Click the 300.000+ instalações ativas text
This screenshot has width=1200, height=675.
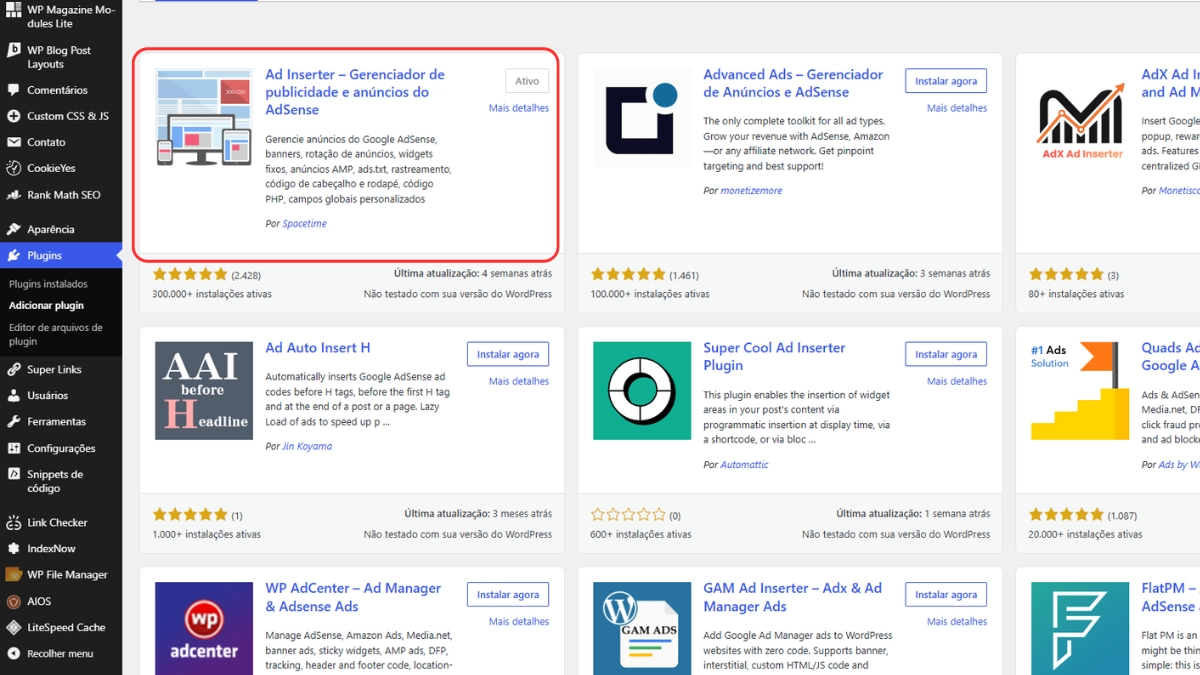coord(212,294)
